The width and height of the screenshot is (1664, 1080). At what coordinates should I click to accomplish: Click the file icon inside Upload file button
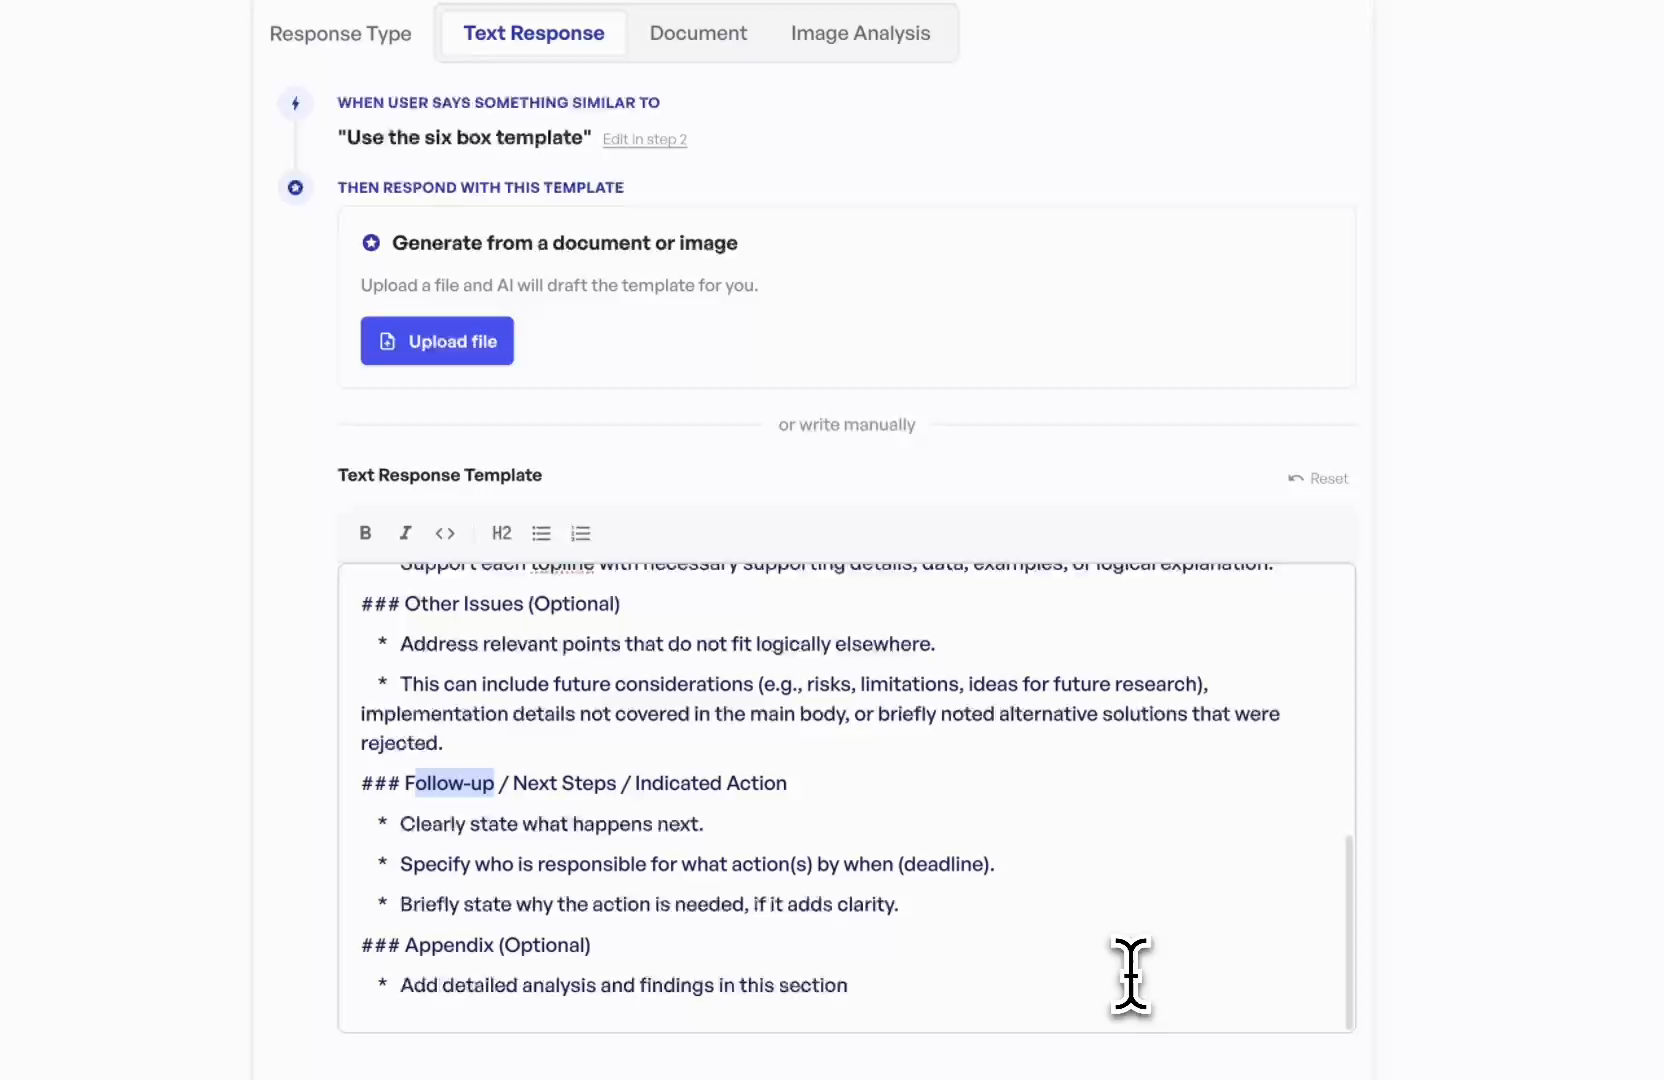(x=388, y=341)
